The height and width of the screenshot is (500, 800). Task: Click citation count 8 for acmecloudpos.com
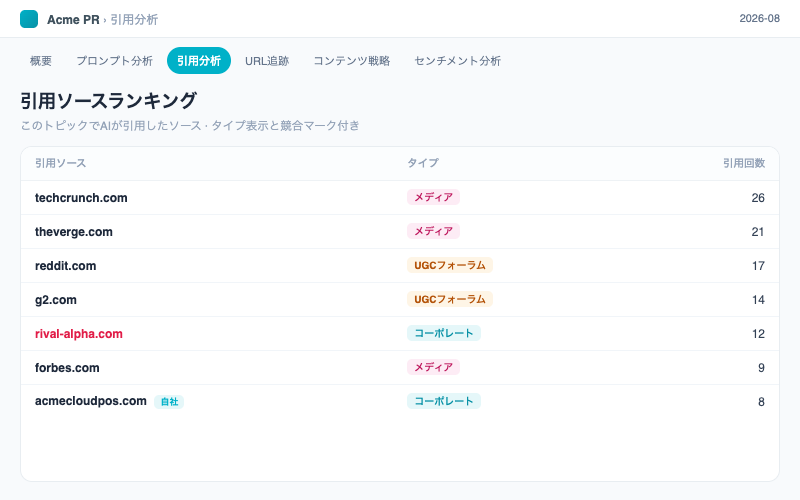[x=761, y=402]
